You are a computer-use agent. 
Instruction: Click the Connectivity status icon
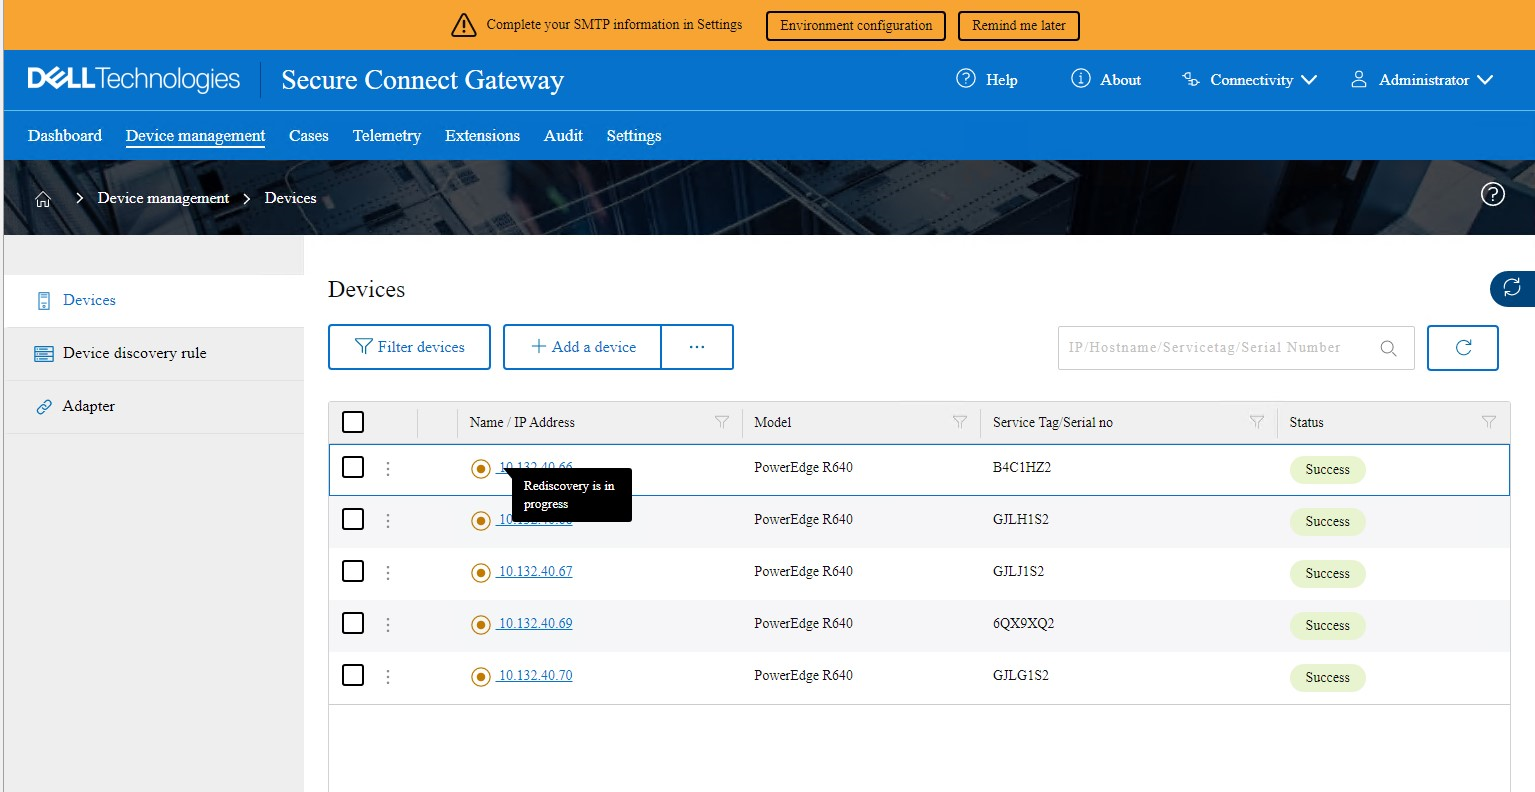(1191, 79)
